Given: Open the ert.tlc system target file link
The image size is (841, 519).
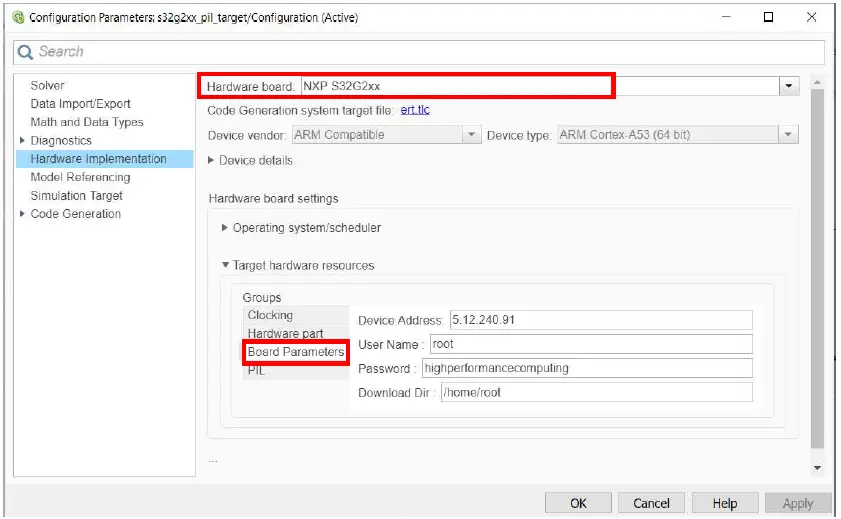Looking at the screenshot, I should [415, 110].
